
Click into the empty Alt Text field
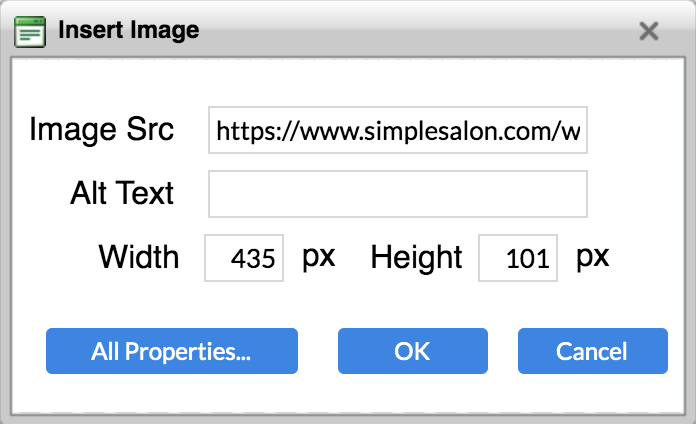398,194
